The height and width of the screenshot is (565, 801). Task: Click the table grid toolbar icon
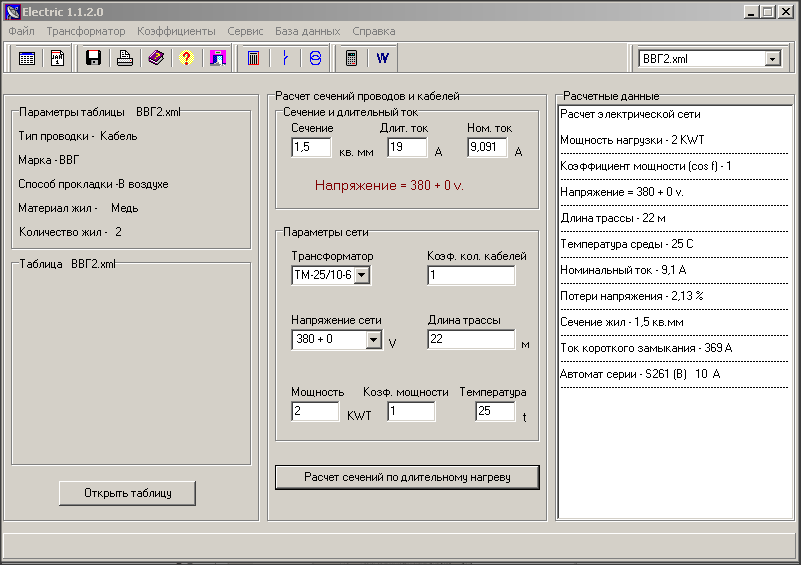point(27,58)
